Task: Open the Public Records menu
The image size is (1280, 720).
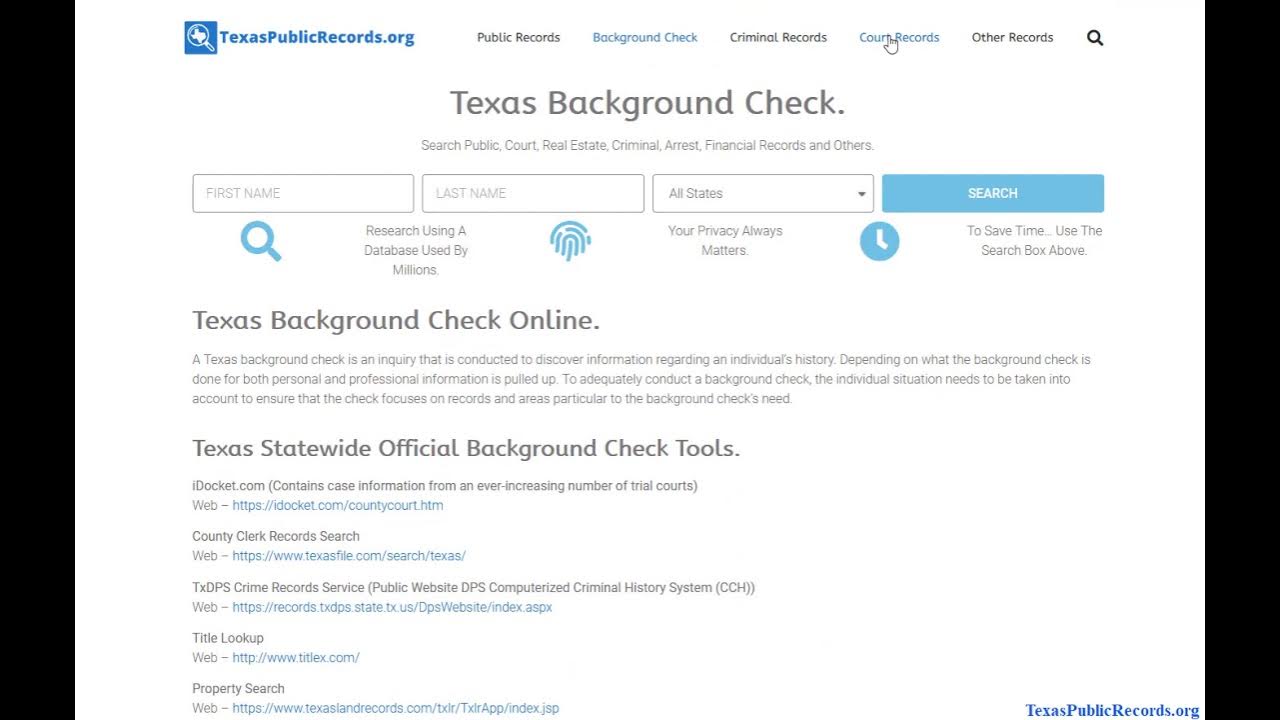Action: tap(518, 38)
